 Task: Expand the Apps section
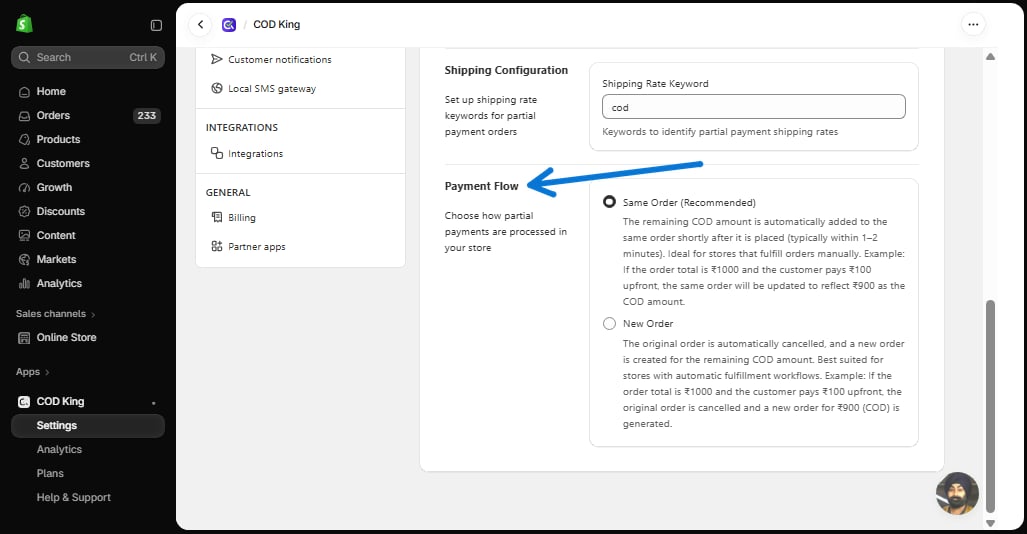click(33, 372)
